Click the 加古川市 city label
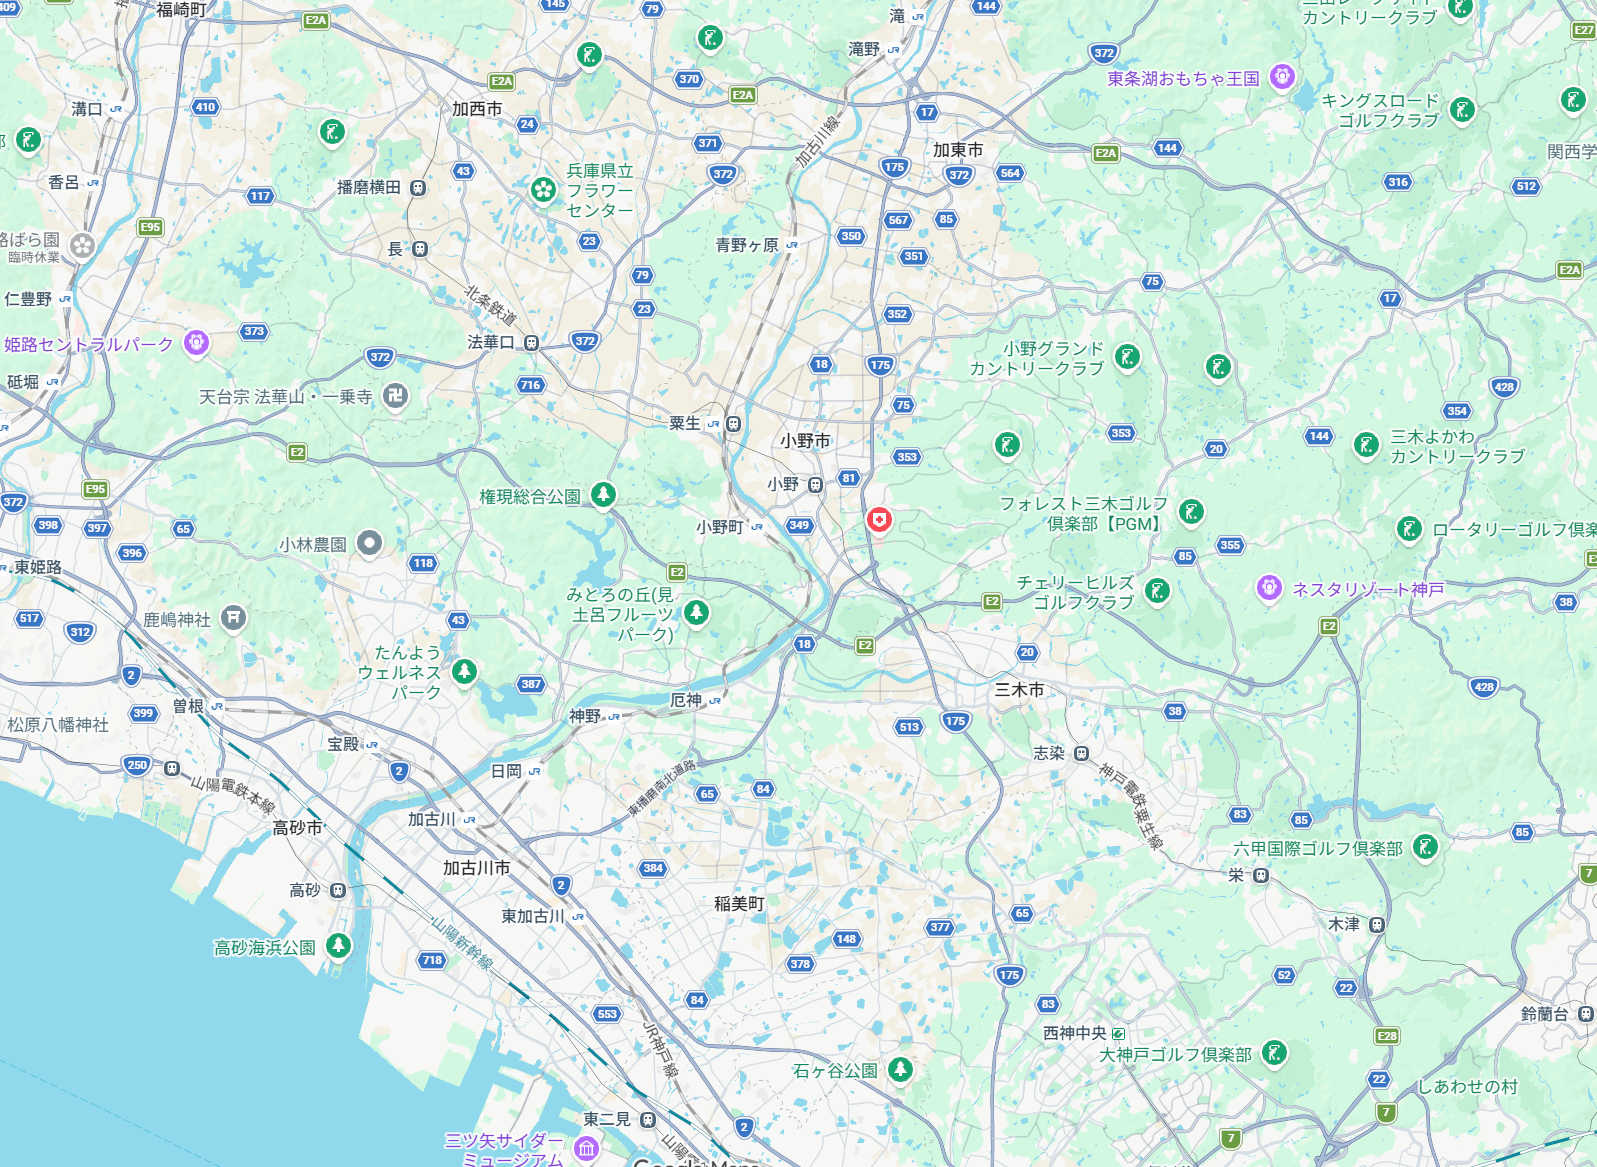The height and width of the screenshot is (1167, 1597). point(476,867)
